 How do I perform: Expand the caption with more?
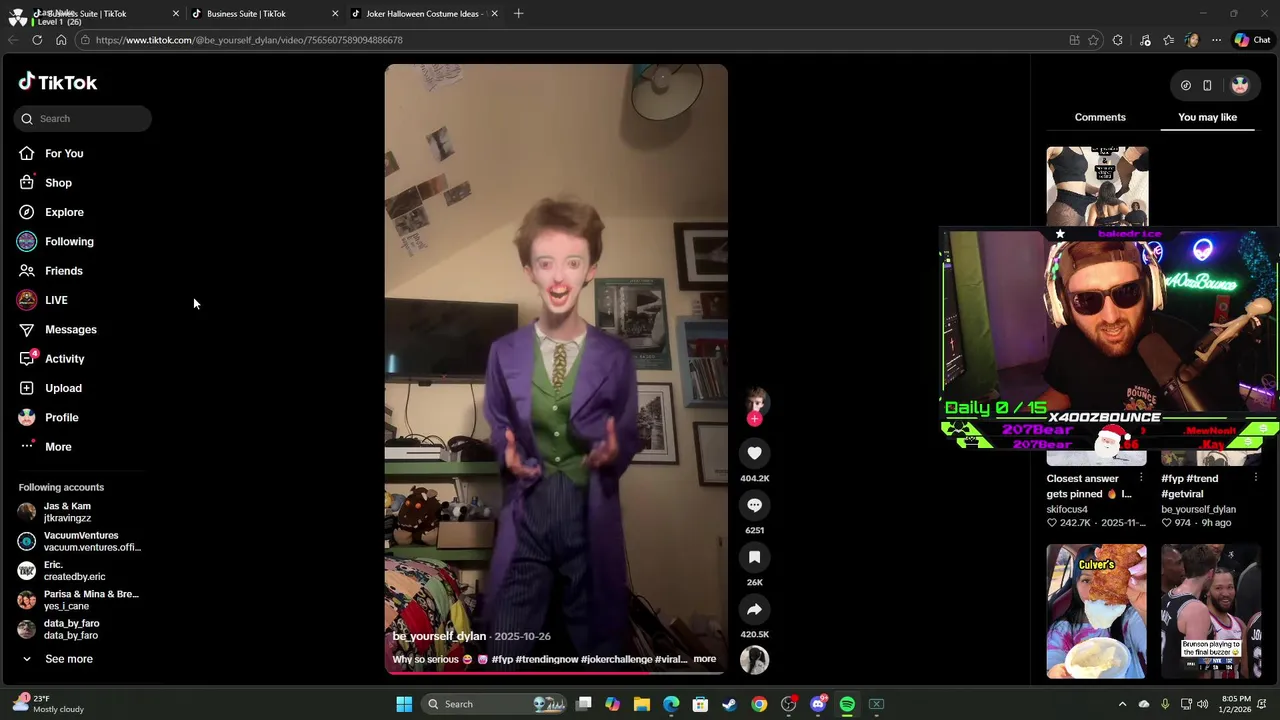(704, 659)
